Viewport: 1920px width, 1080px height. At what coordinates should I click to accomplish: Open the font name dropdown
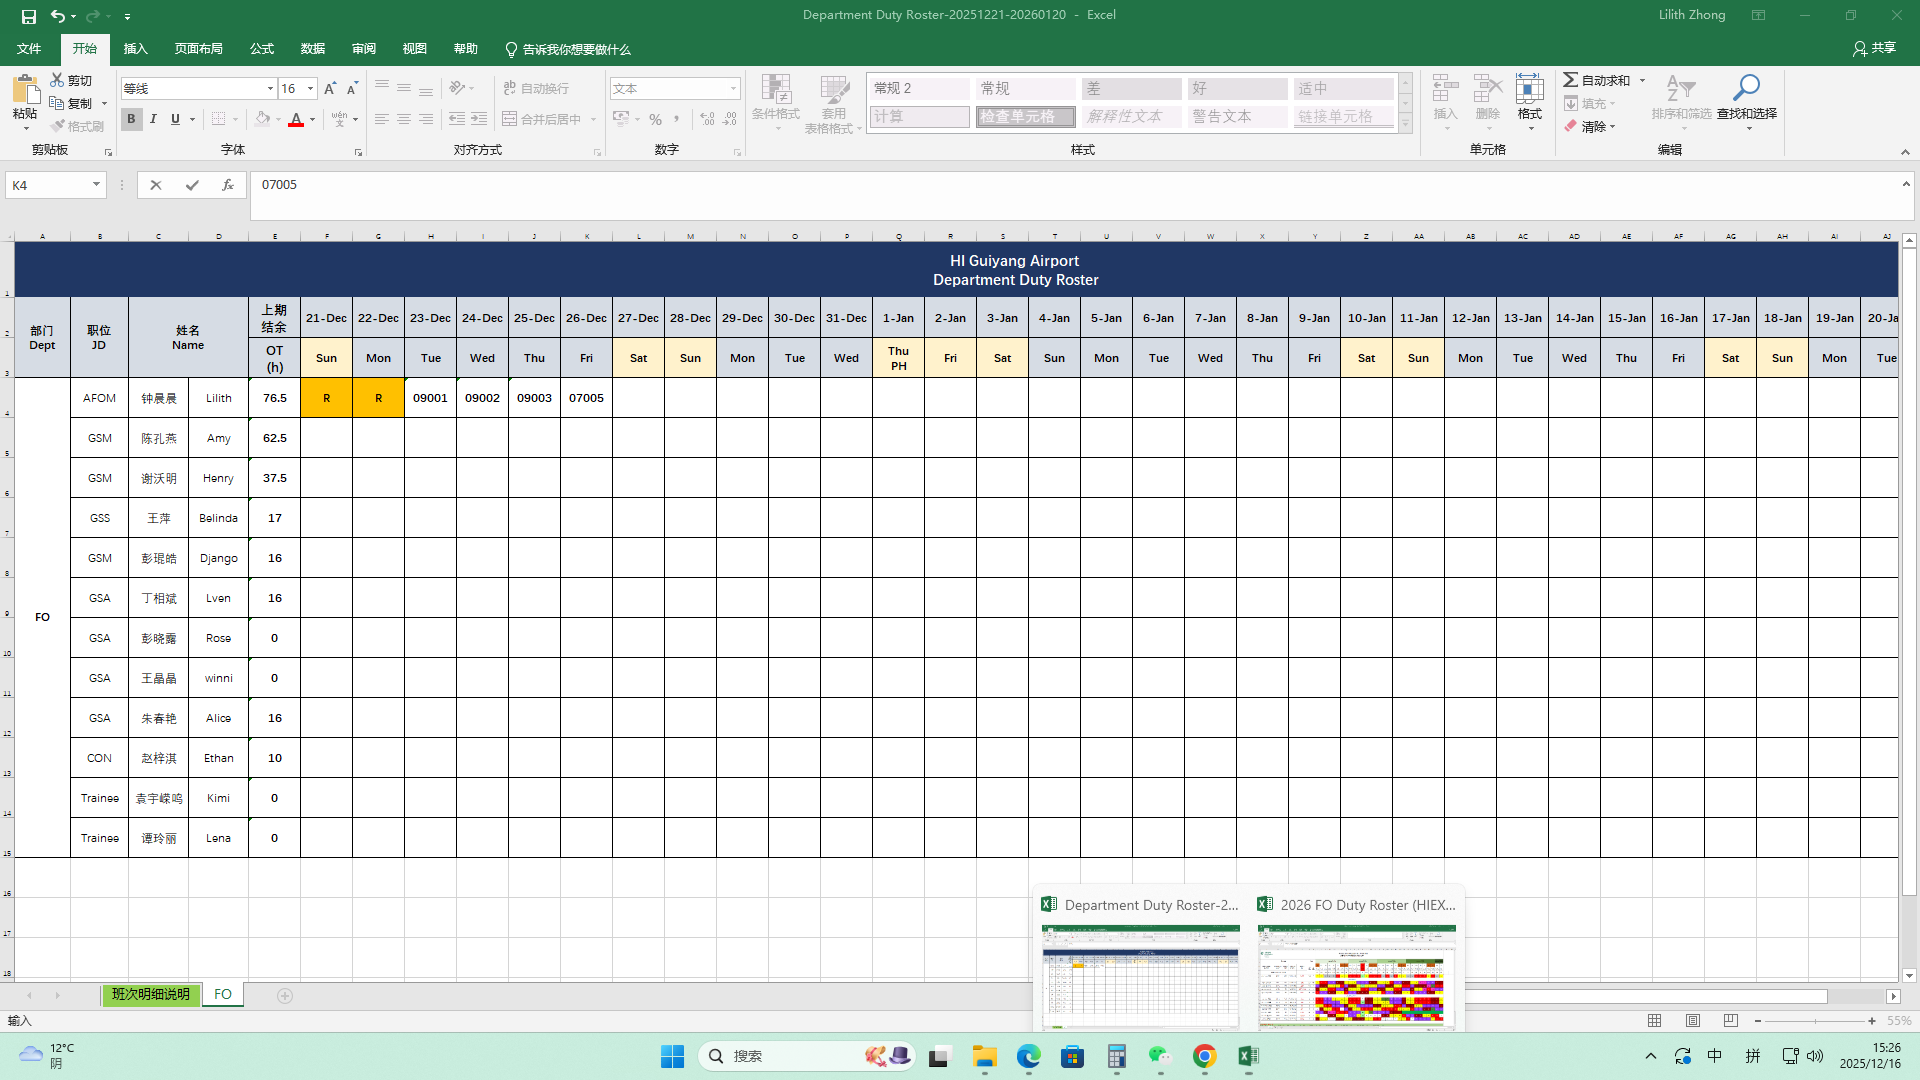point(270,89)
